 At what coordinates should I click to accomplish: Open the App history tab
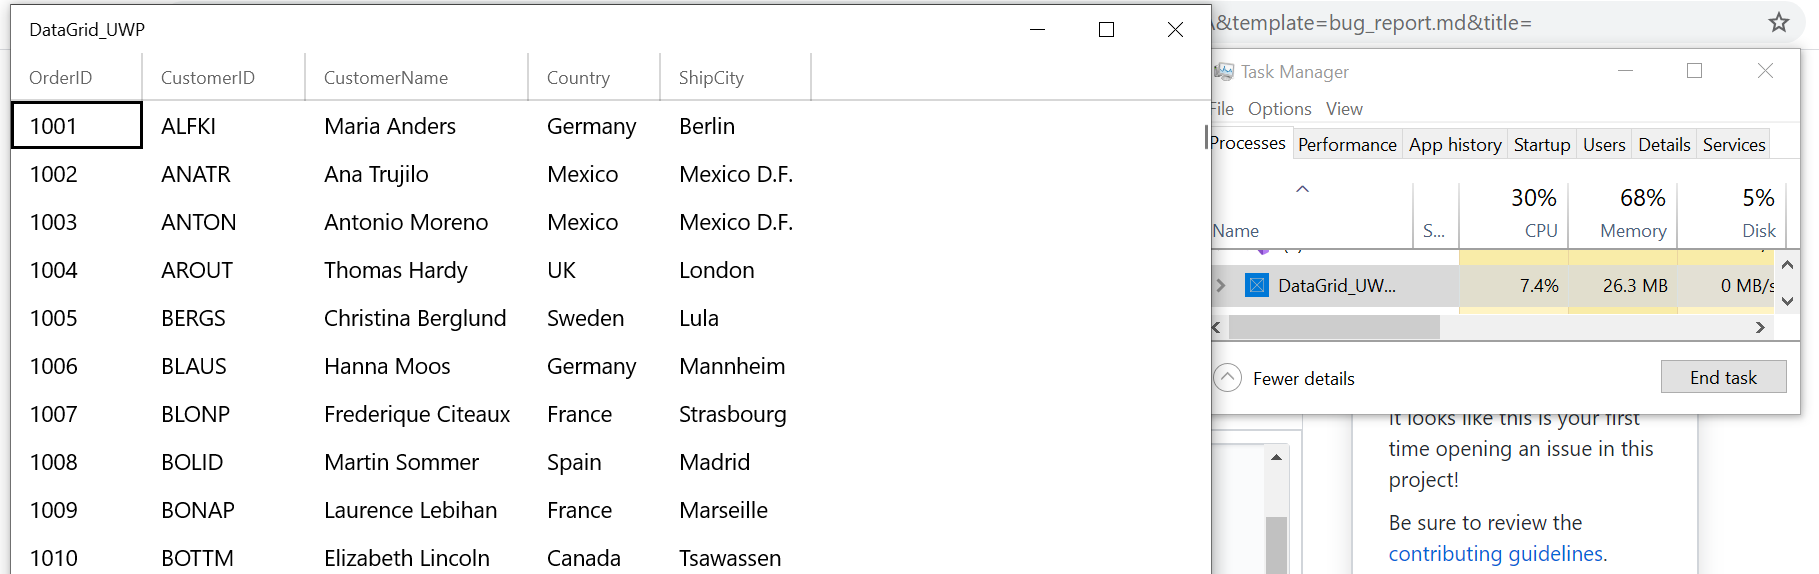pos(1455,144)
